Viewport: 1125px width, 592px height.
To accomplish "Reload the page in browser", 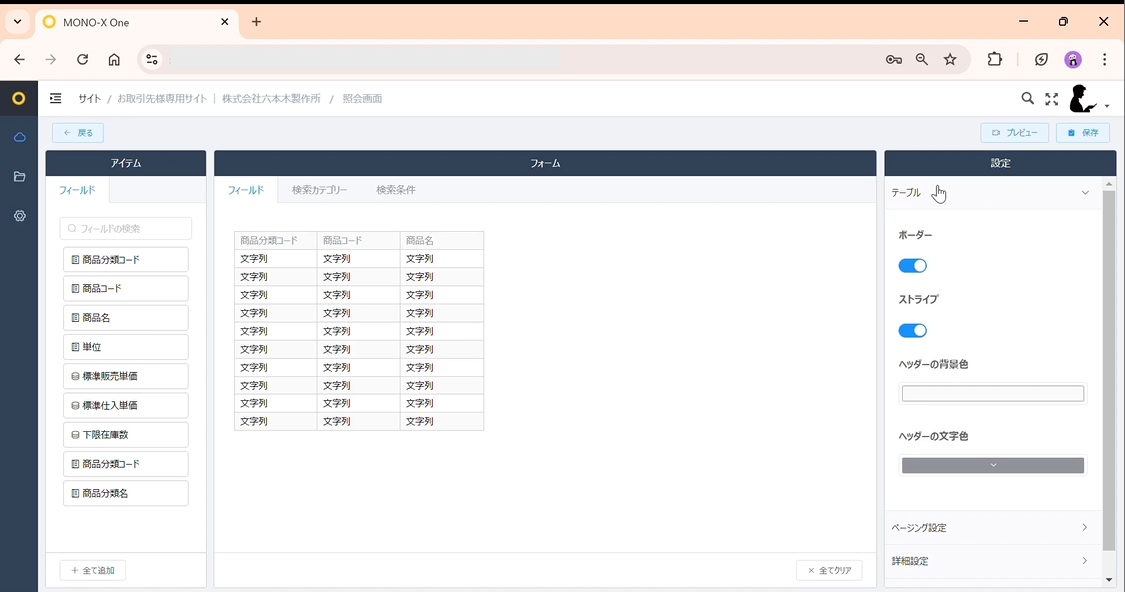I will (83, 60).
